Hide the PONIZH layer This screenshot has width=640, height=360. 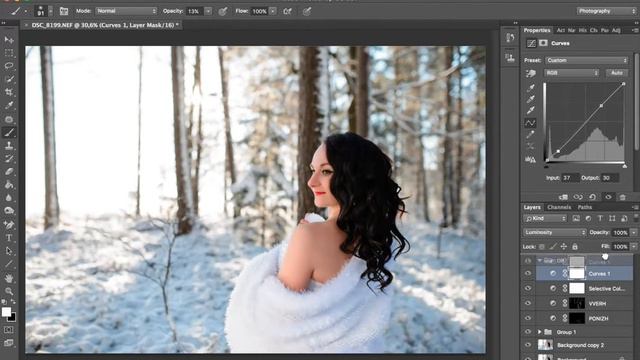(x=528, y=318)
